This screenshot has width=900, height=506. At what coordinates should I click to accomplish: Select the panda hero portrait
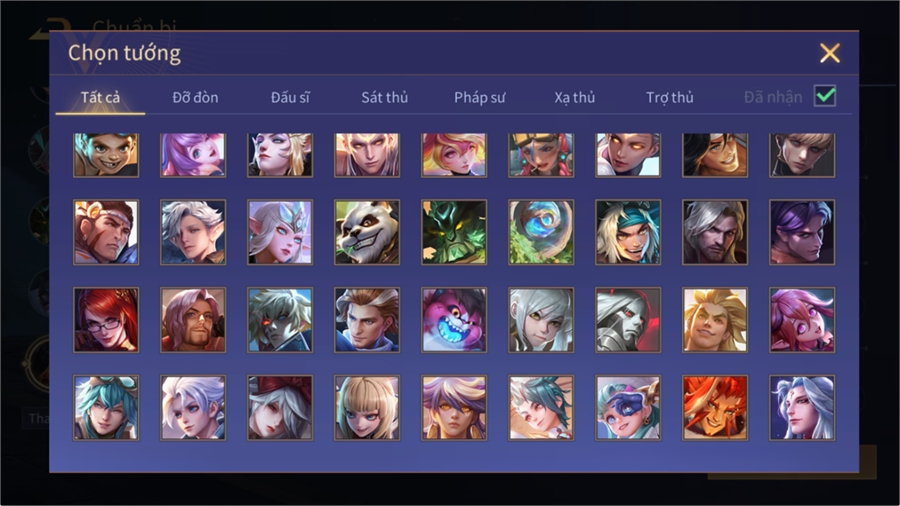pyautogui.click(x=367, y=232)
